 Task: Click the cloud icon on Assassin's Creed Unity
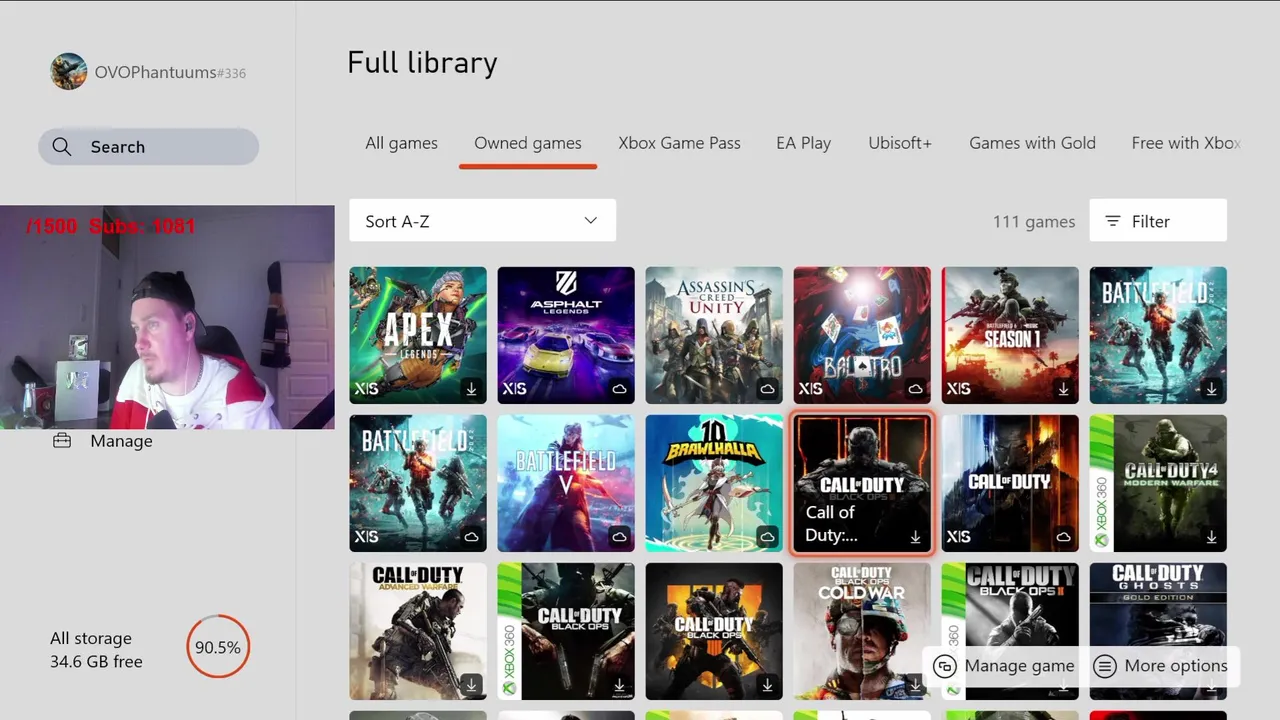[x=767, y=388]
